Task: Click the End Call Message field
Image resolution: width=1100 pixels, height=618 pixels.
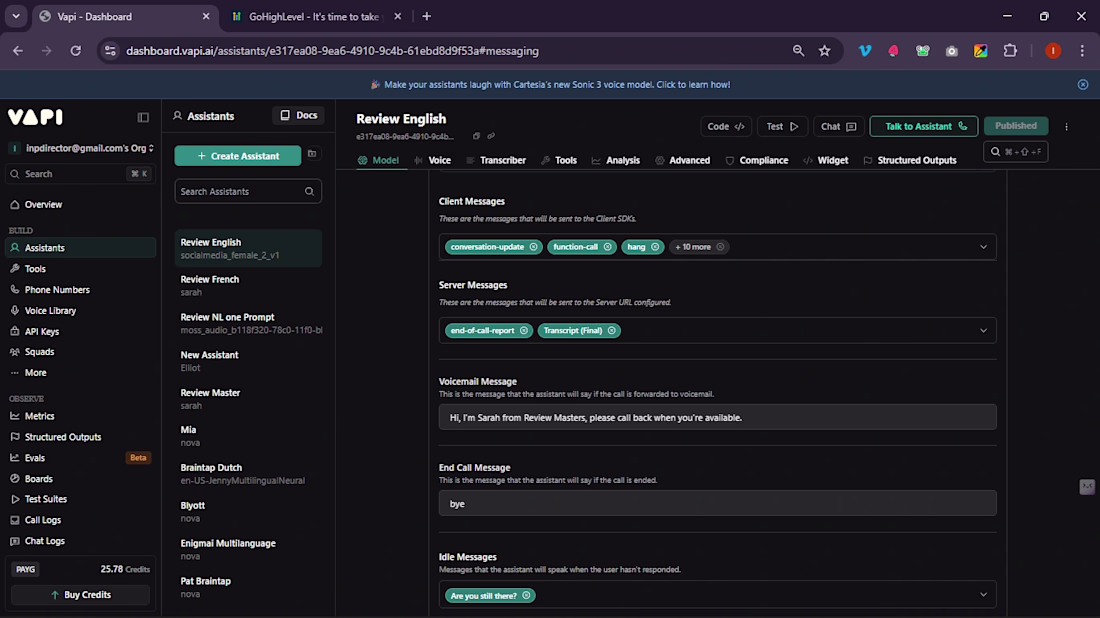Action: [x=718, y=504]
